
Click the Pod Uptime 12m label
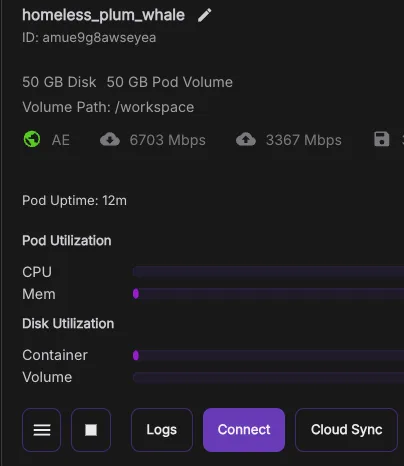74,201
